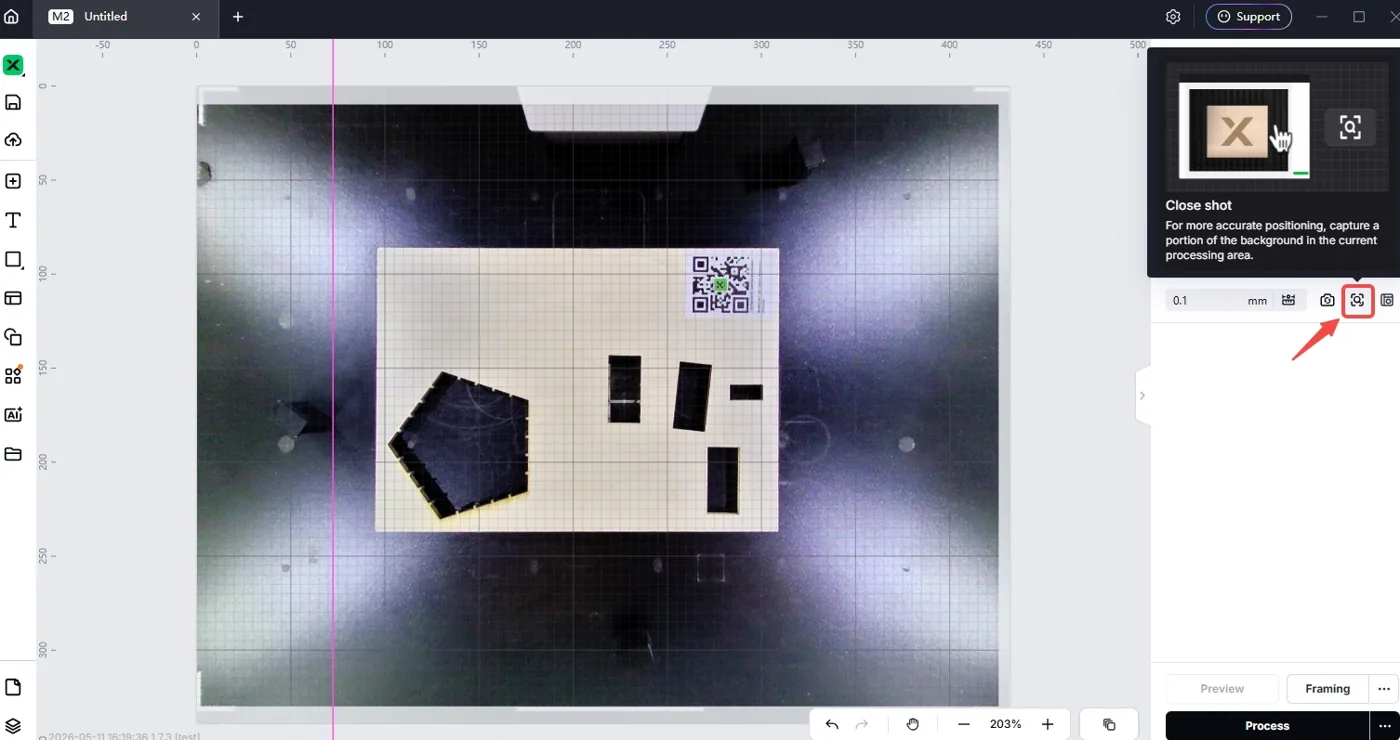Expand more options beside Framing button

click(1384, 689)
